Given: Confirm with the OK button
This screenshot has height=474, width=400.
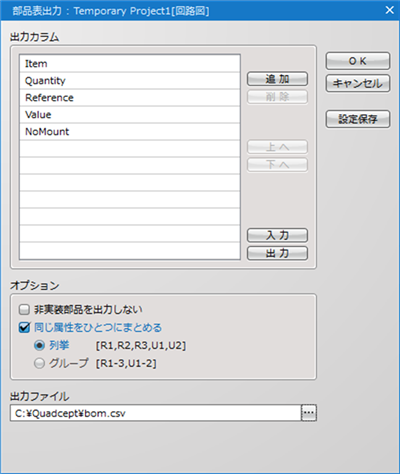Looking at the screenshot, I should [358, 61].
